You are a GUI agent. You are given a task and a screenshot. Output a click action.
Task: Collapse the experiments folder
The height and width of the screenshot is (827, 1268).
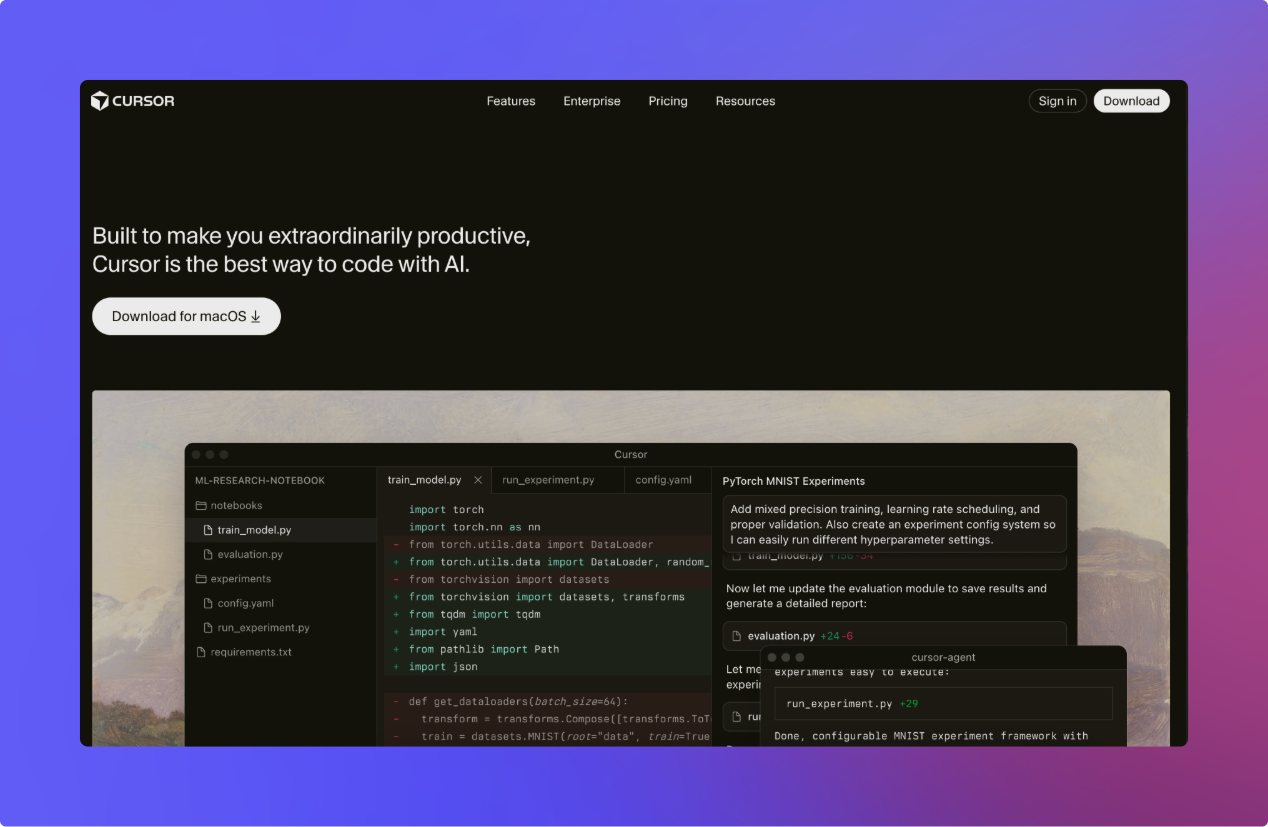(x=233, y=579)
